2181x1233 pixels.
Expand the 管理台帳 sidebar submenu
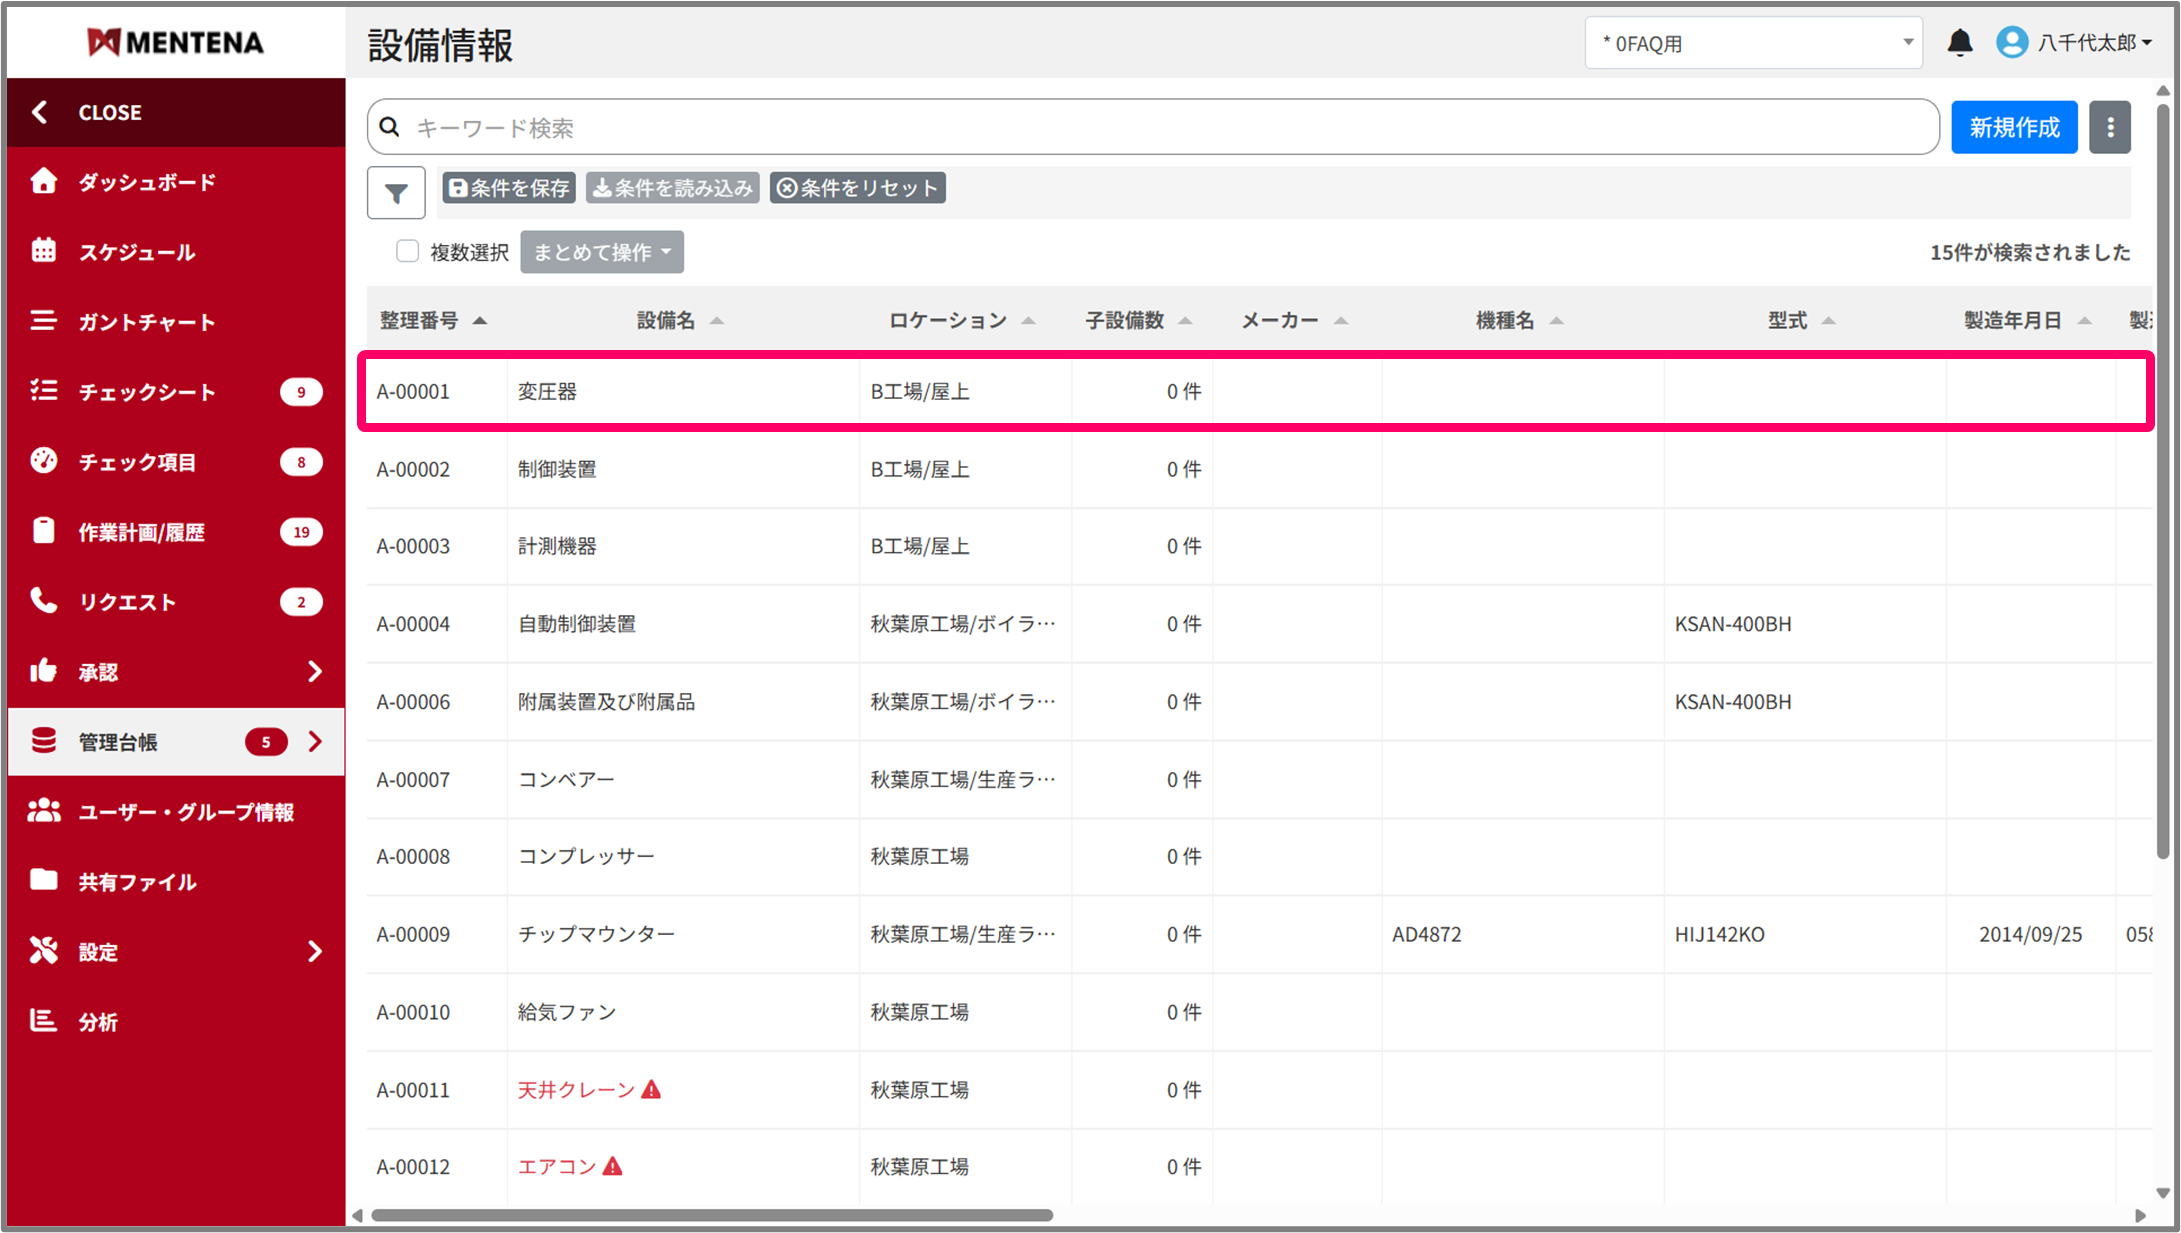point(315,741)
